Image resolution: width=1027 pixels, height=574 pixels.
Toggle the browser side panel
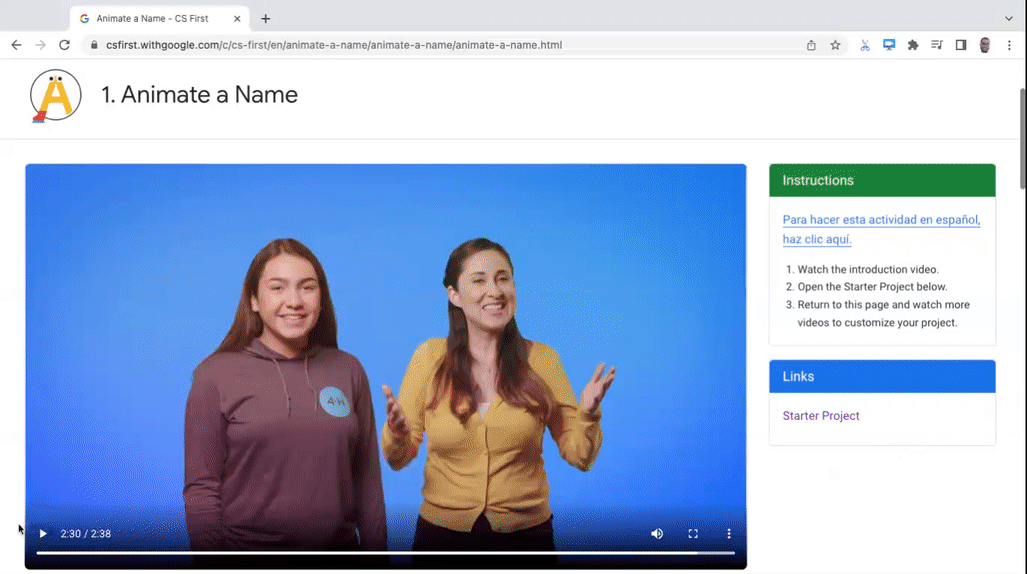point(961,45)
